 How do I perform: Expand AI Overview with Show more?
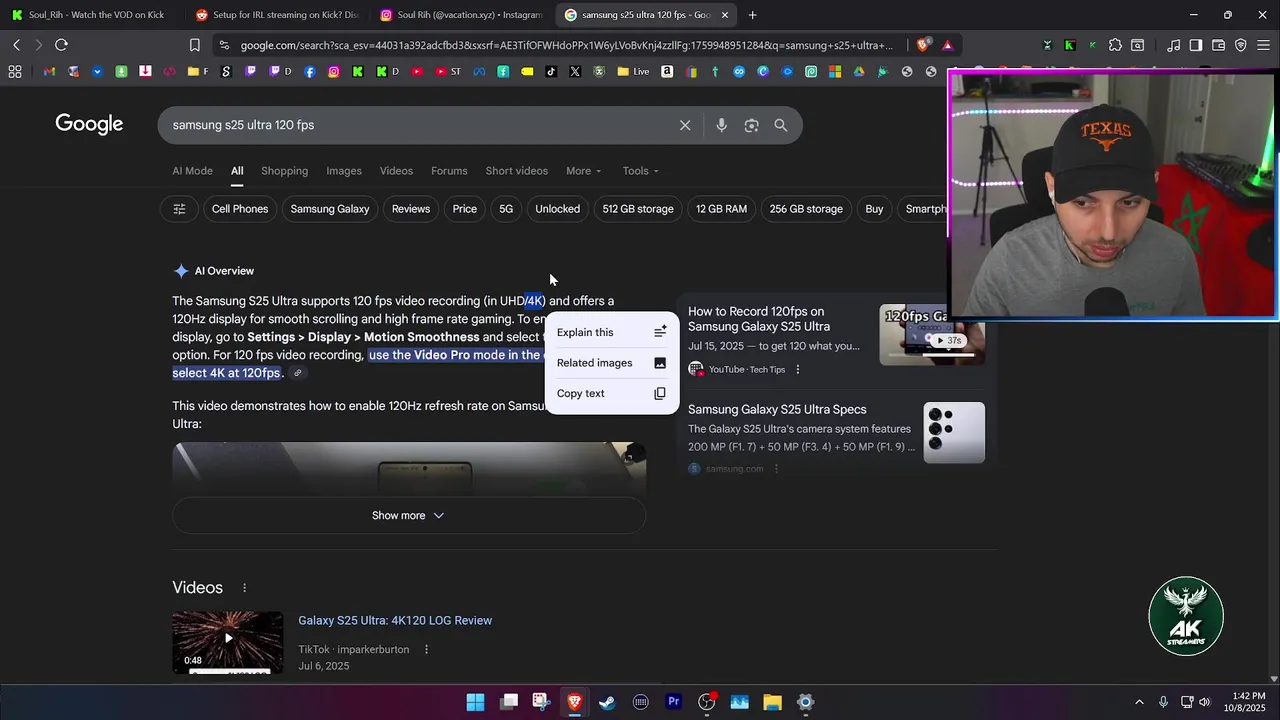[408, 516]
